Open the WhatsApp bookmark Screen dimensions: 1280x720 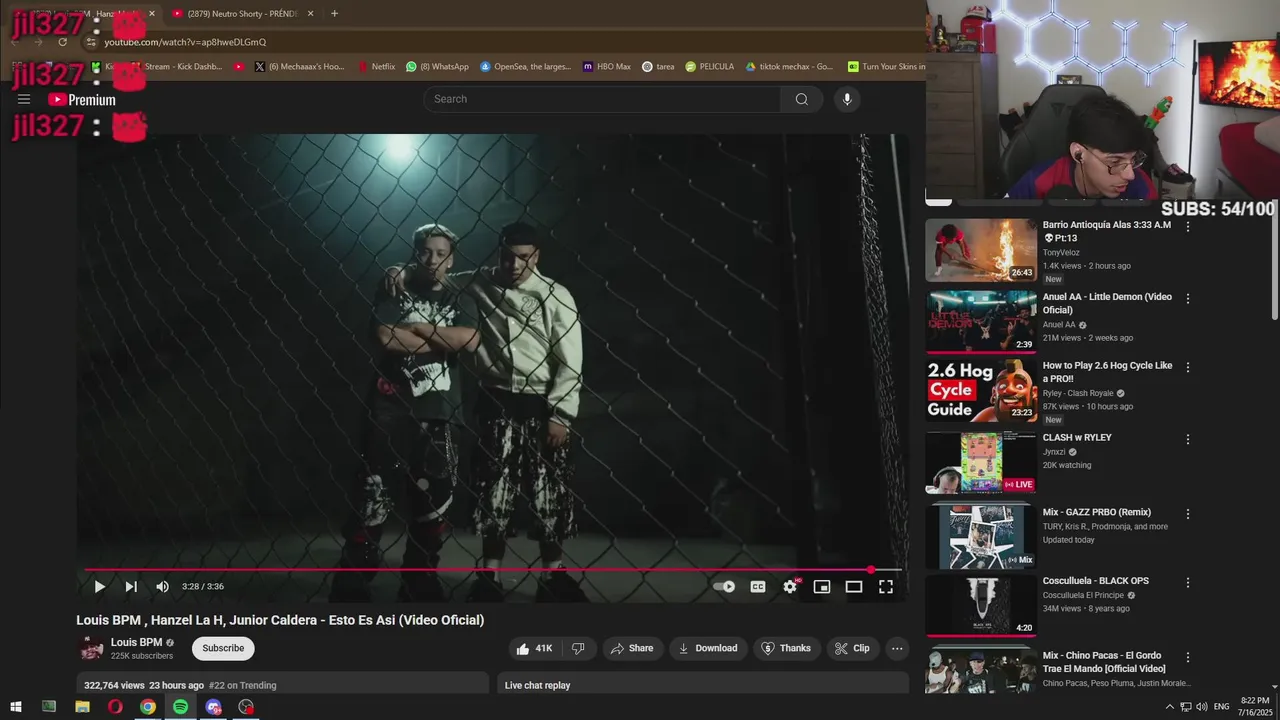tap(437, 67)
